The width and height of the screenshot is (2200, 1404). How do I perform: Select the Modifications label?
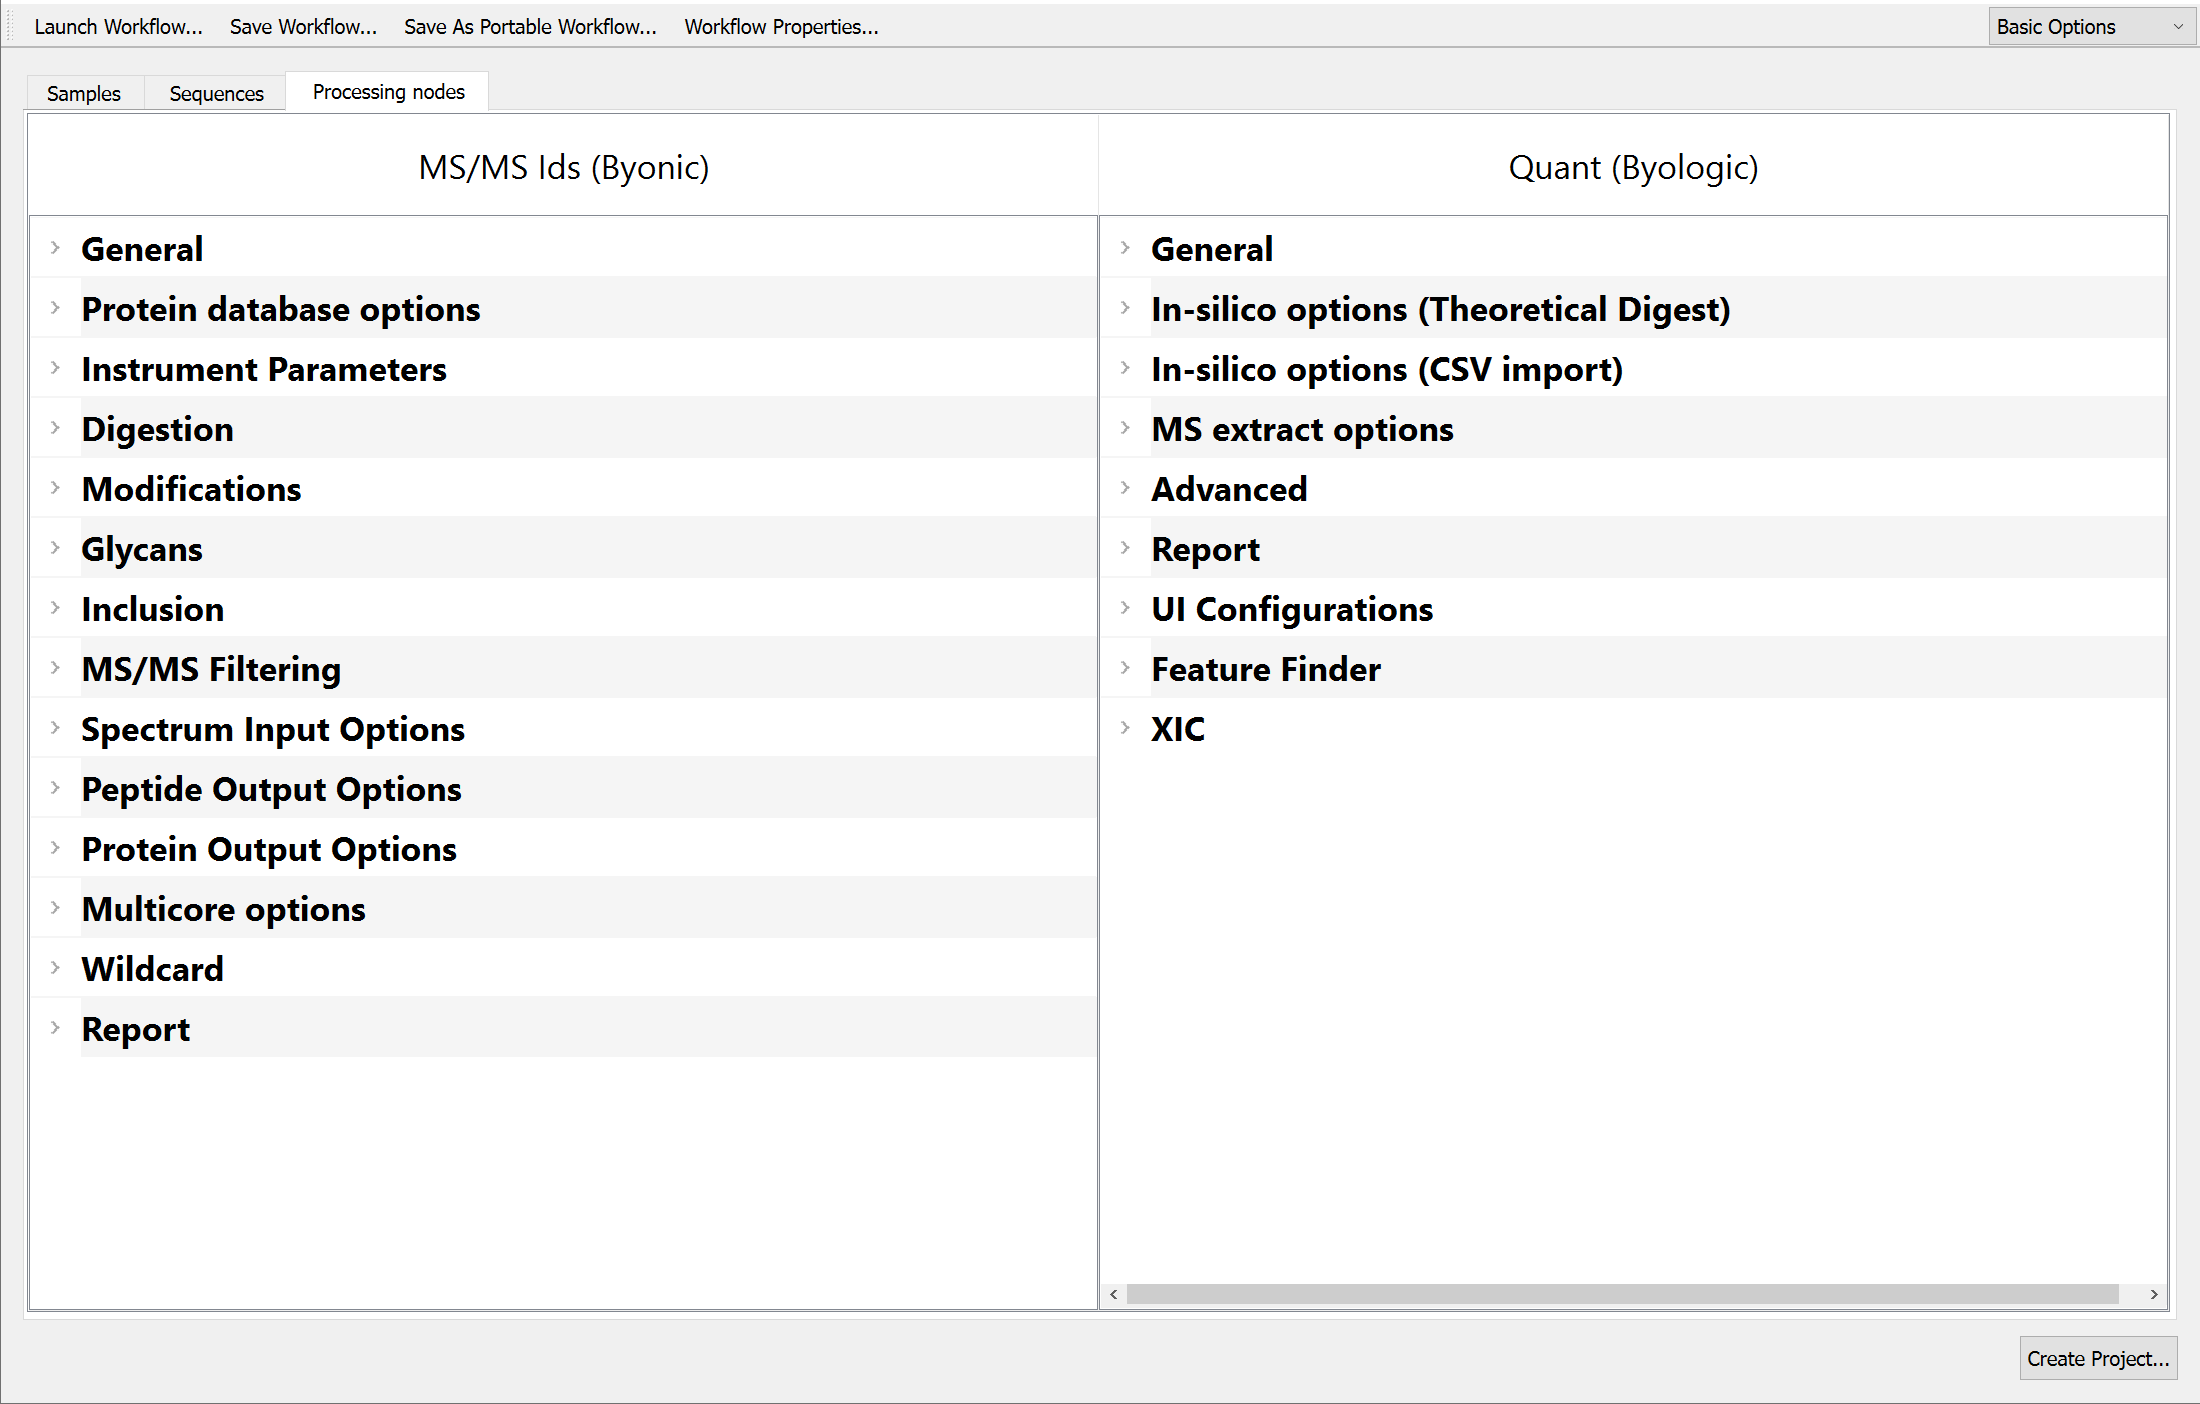tap(192, 489)
